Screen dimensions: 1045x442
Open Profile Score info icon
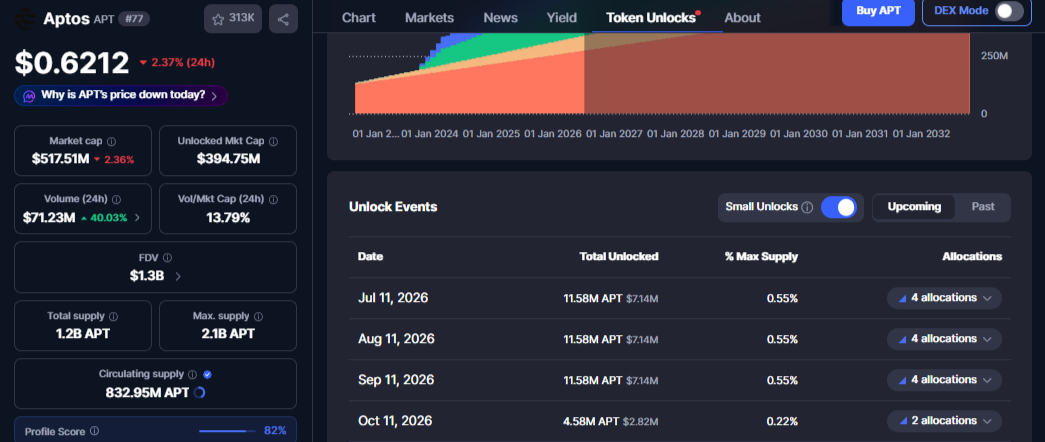pos(95,431)
